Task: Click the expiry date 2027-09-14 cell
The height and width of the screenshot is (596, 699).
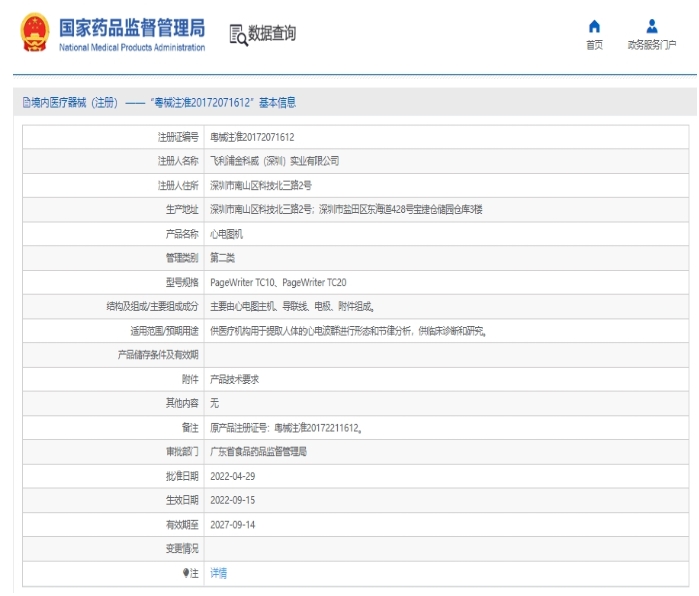Action: (x=233, y=524)
